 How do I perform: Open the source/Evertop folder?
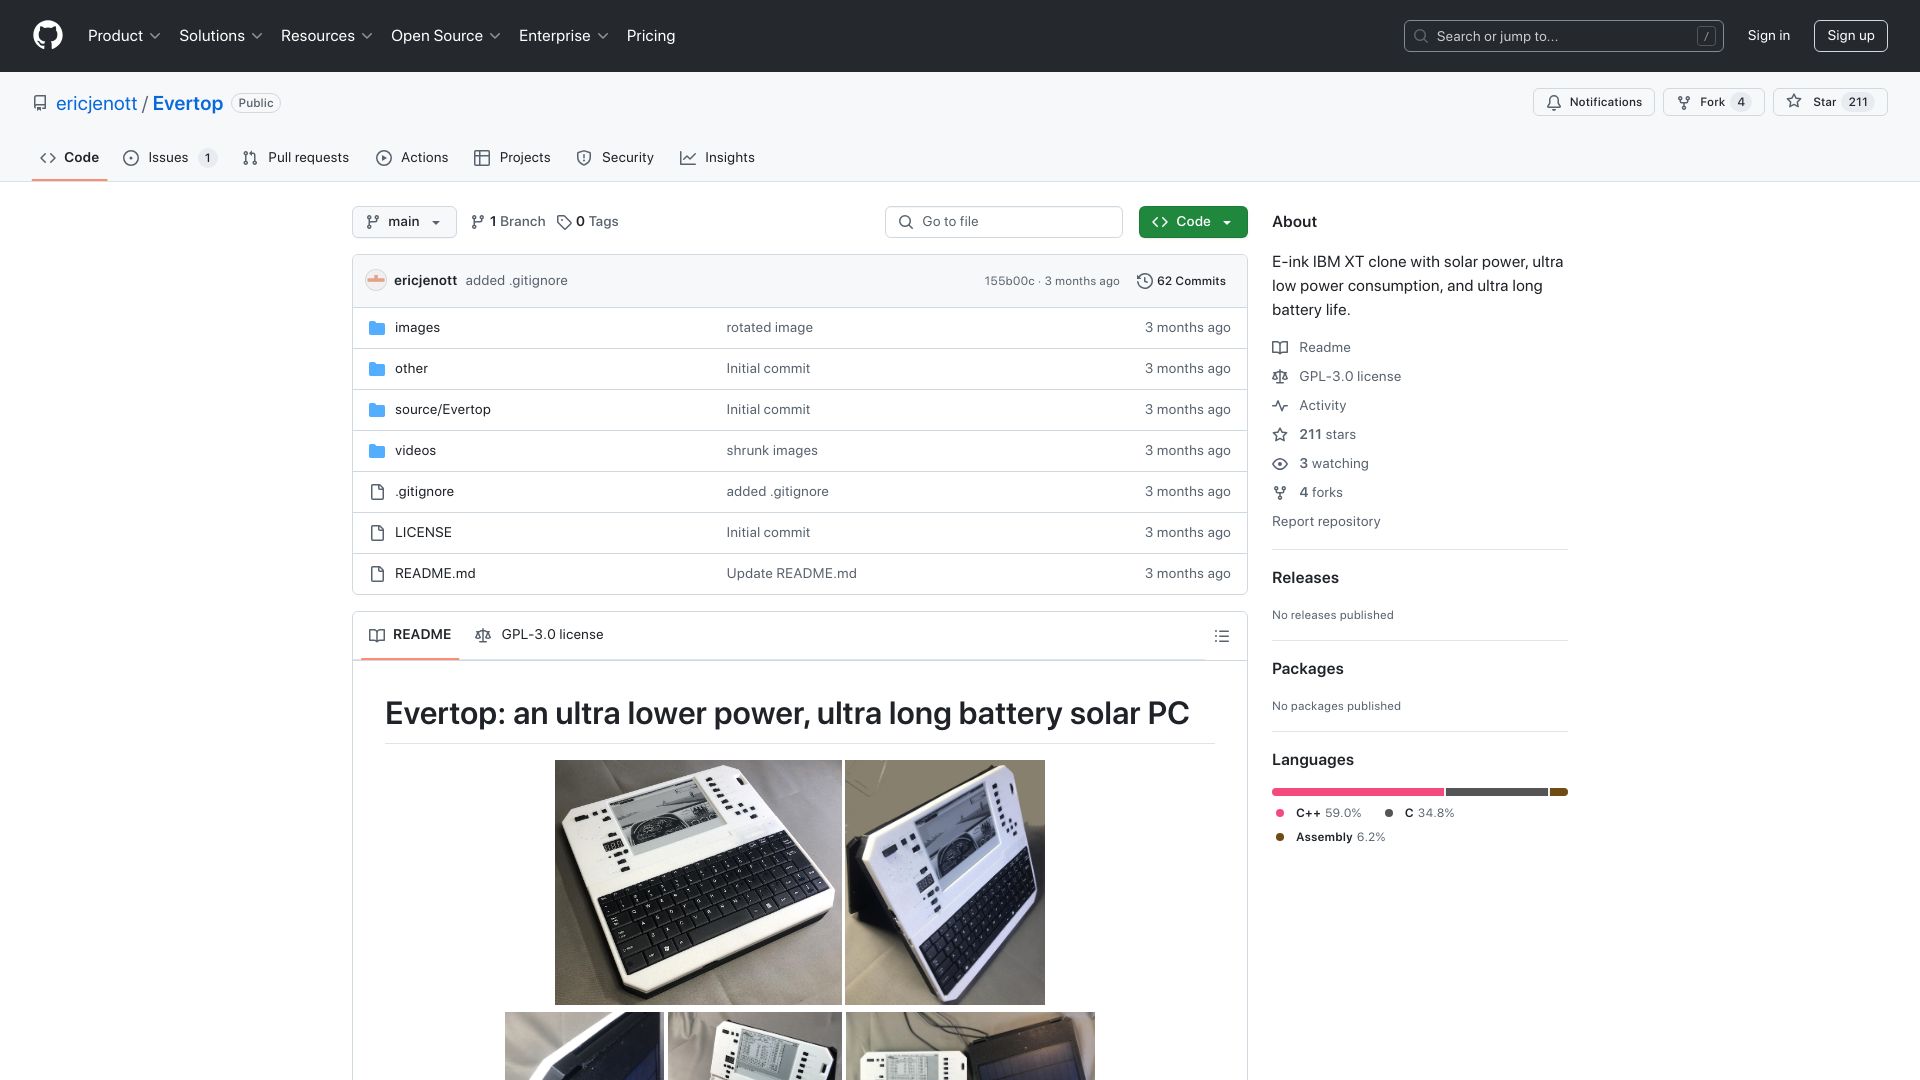pyautogui.click(x=442, y=410)
